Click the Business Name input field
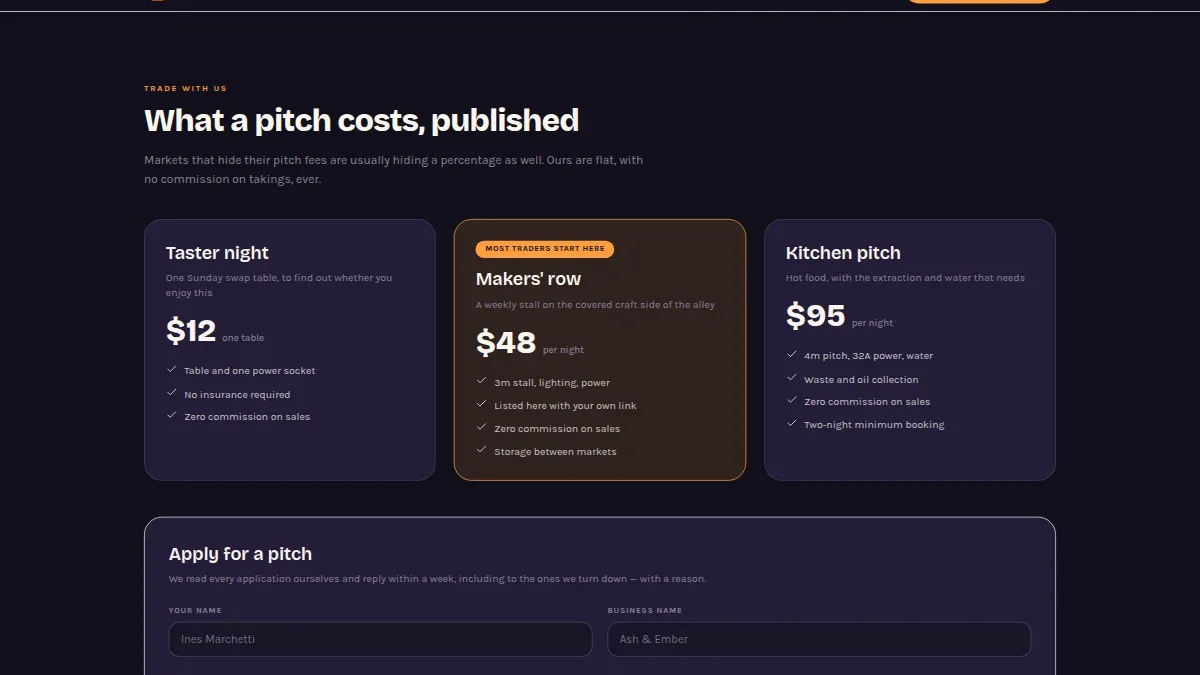 click(x=819, y=639)
